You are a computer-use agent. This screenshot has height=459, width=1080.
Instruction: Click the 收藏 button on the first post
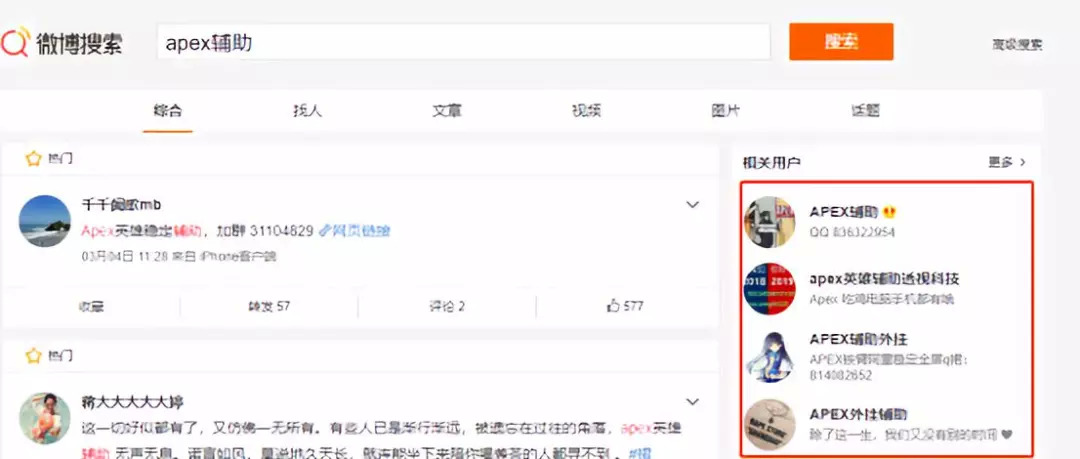point(91,306)
